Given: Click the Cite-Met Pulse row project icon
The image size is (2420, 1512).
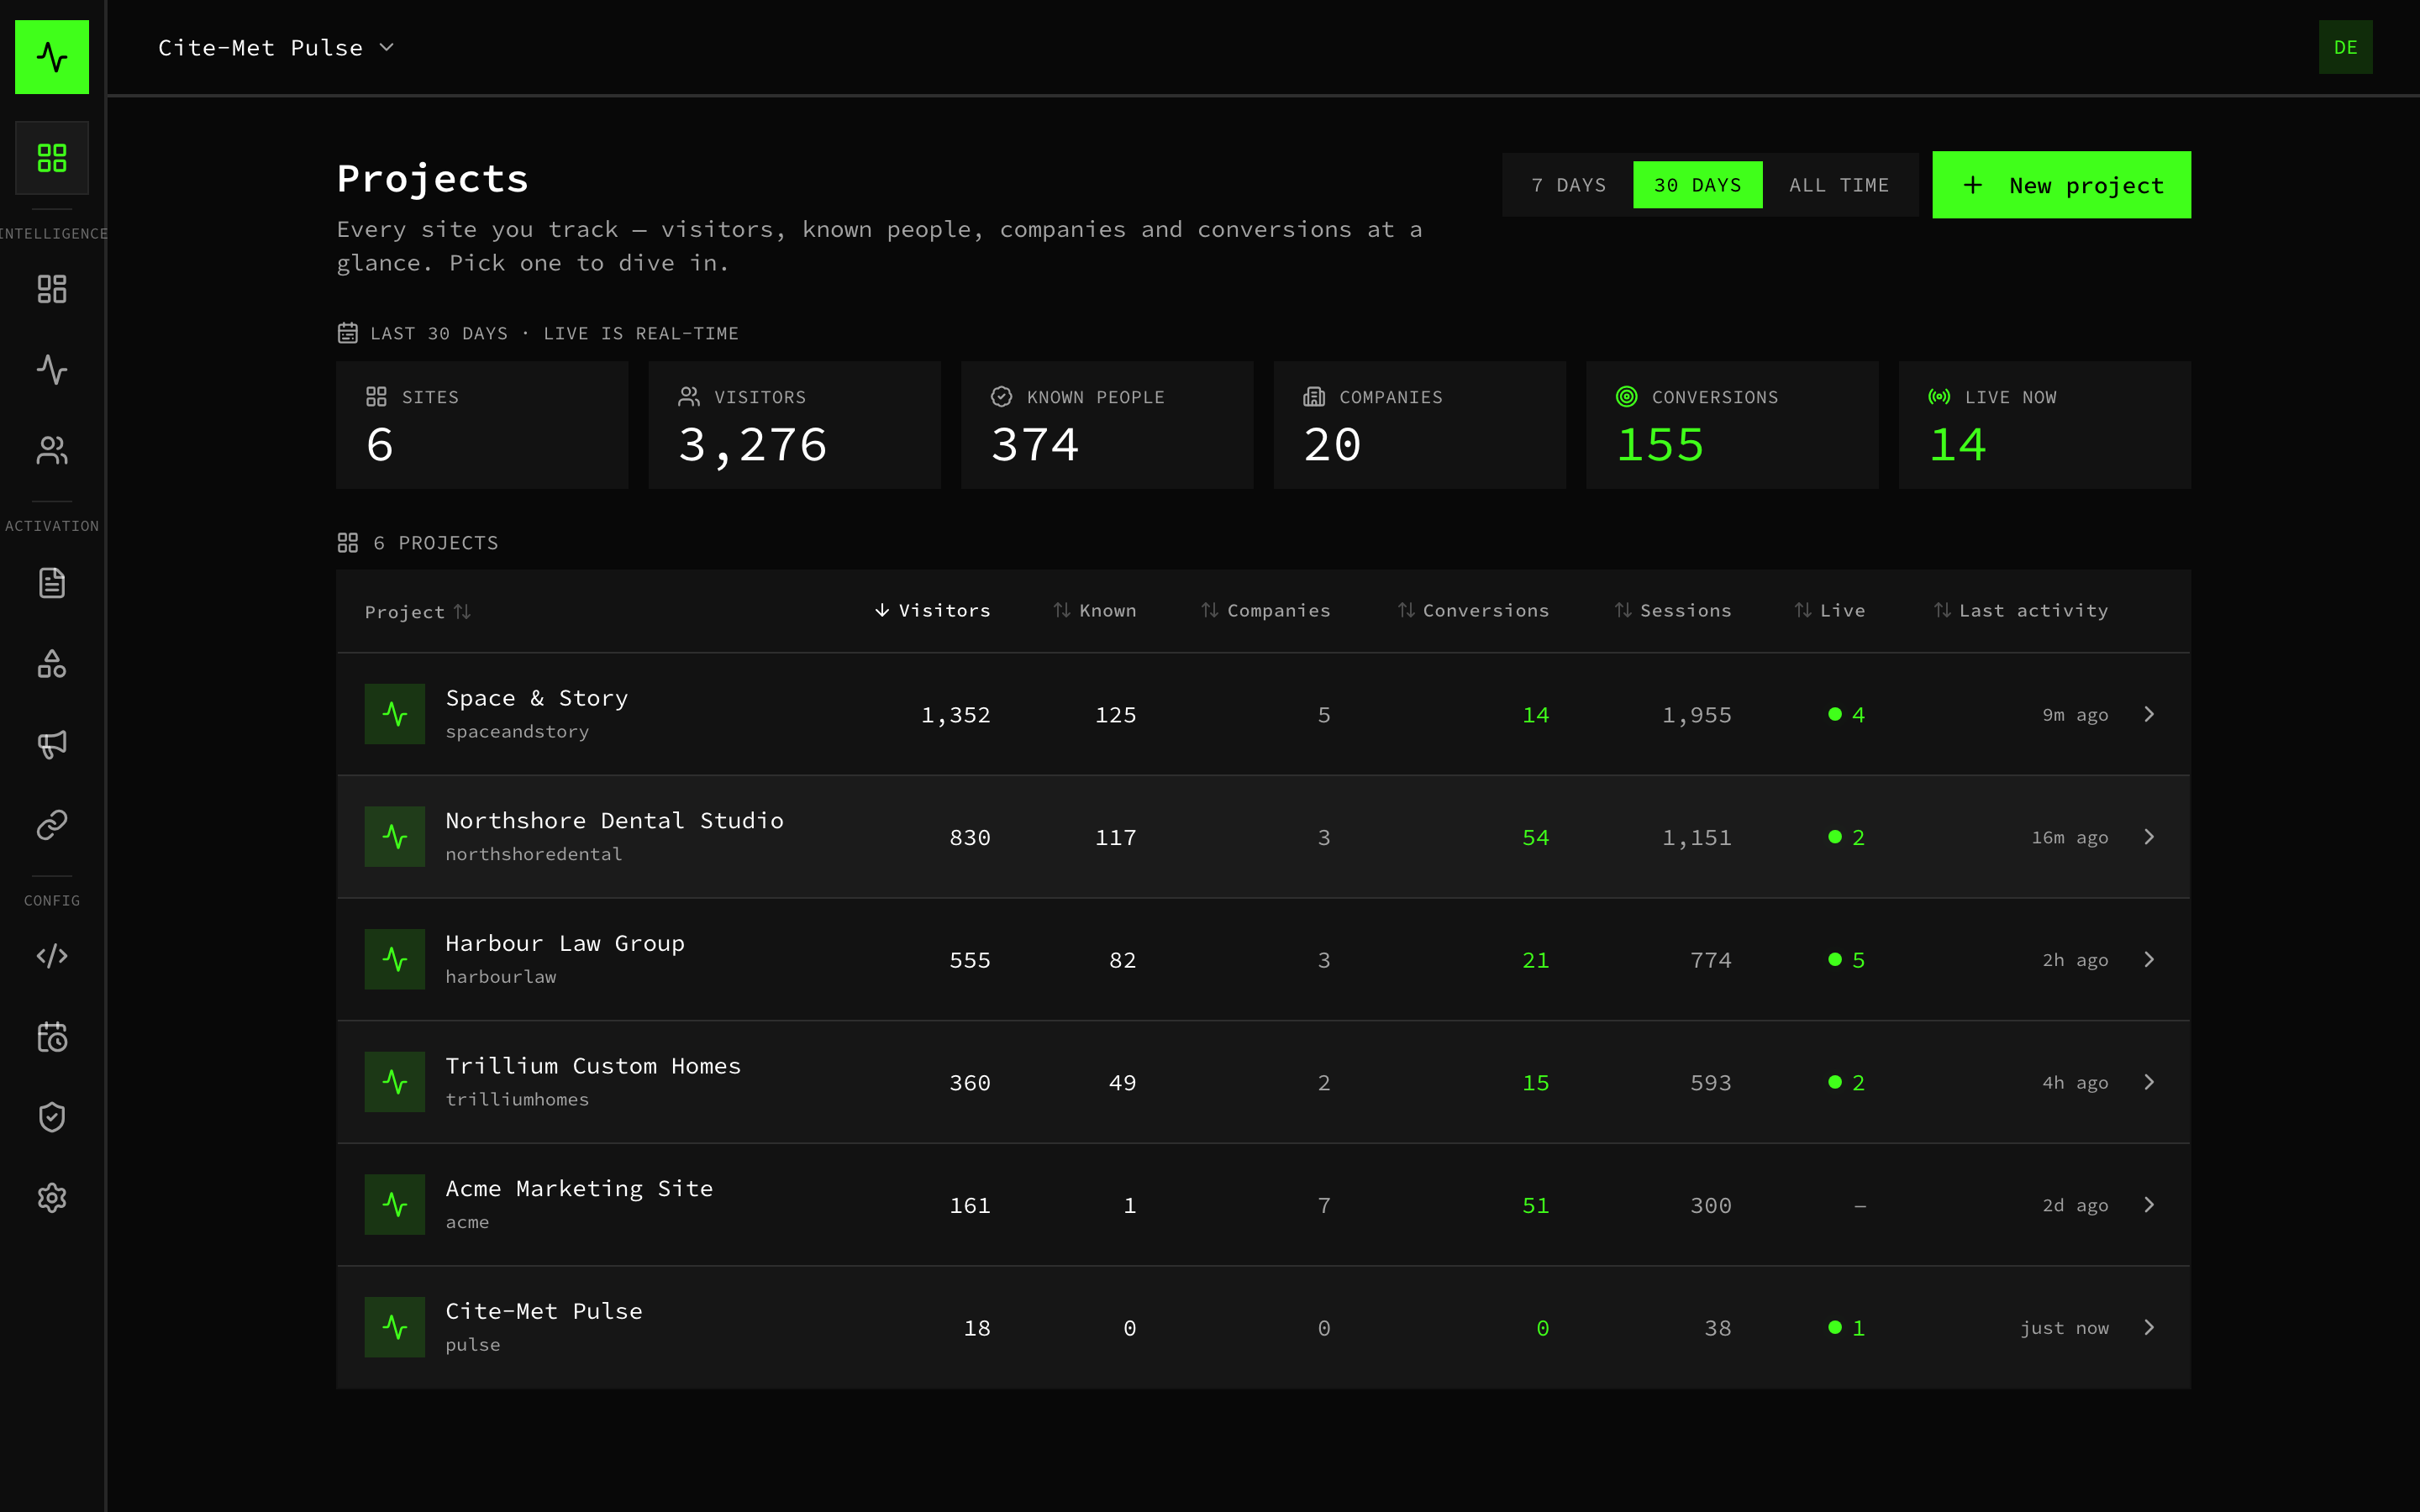Looking at the screenshot, I should (x=395, y=1328).
